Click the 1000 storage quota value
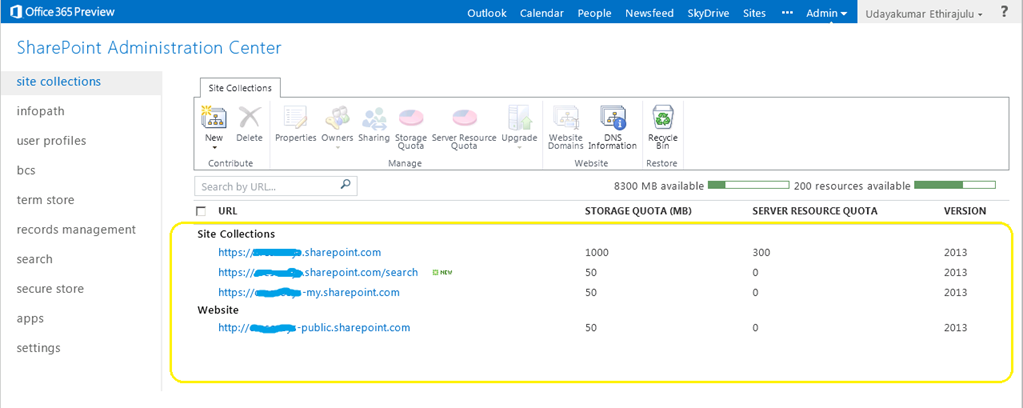Image resolution: width=1023 pixels, height=408 pixels. tap(596, 252)
